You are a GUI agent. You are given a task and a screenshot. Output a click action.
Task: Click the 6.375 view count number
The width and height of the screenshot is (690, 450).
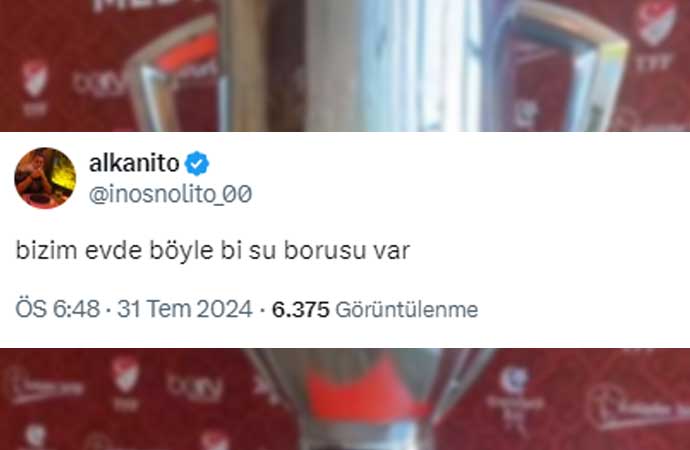tap(301, 309)
